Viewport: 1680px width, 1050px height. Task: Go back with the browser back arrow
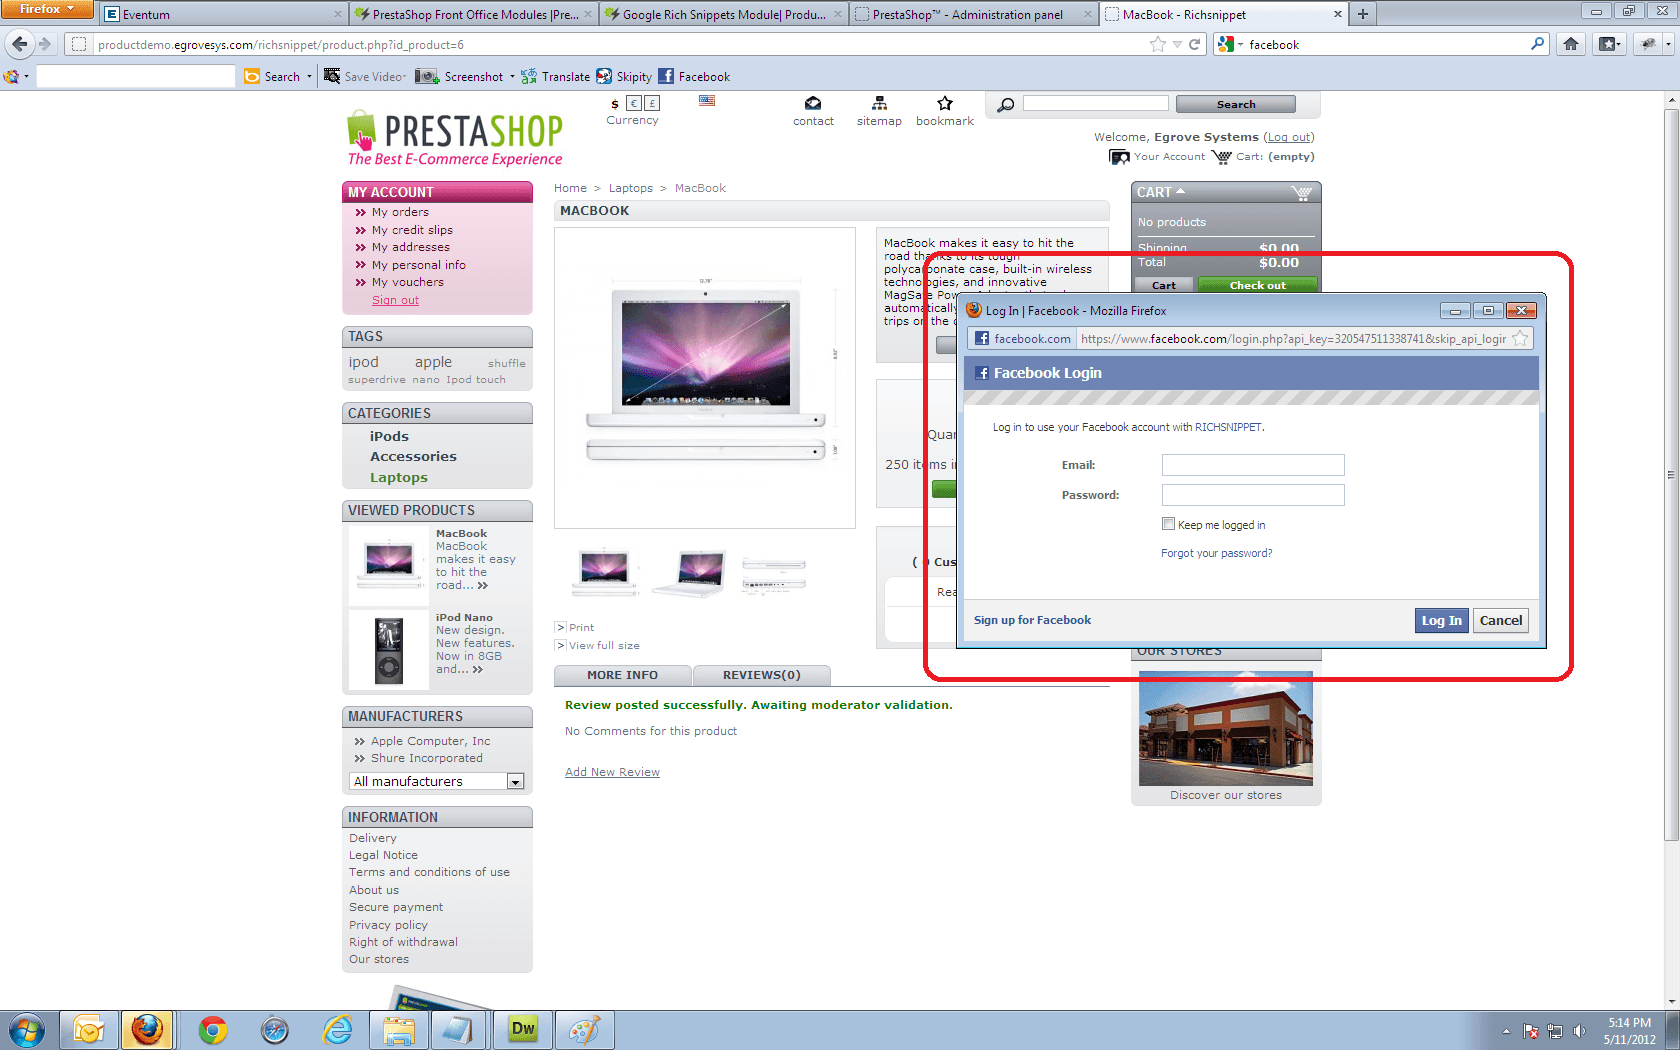pyautogui.click(x=20, y=44)
